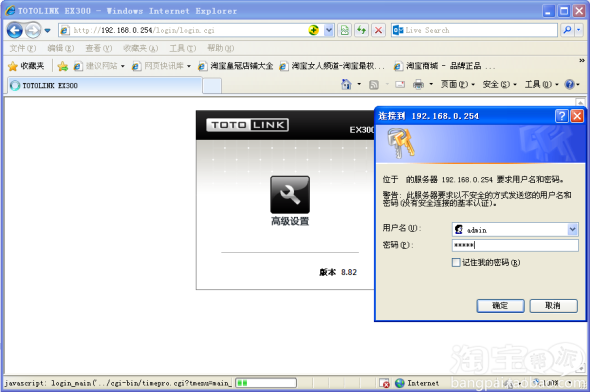The height and width of the screenshot is (392, 590).
Task: Click the search magnifier button
Action: pos(567,30)
